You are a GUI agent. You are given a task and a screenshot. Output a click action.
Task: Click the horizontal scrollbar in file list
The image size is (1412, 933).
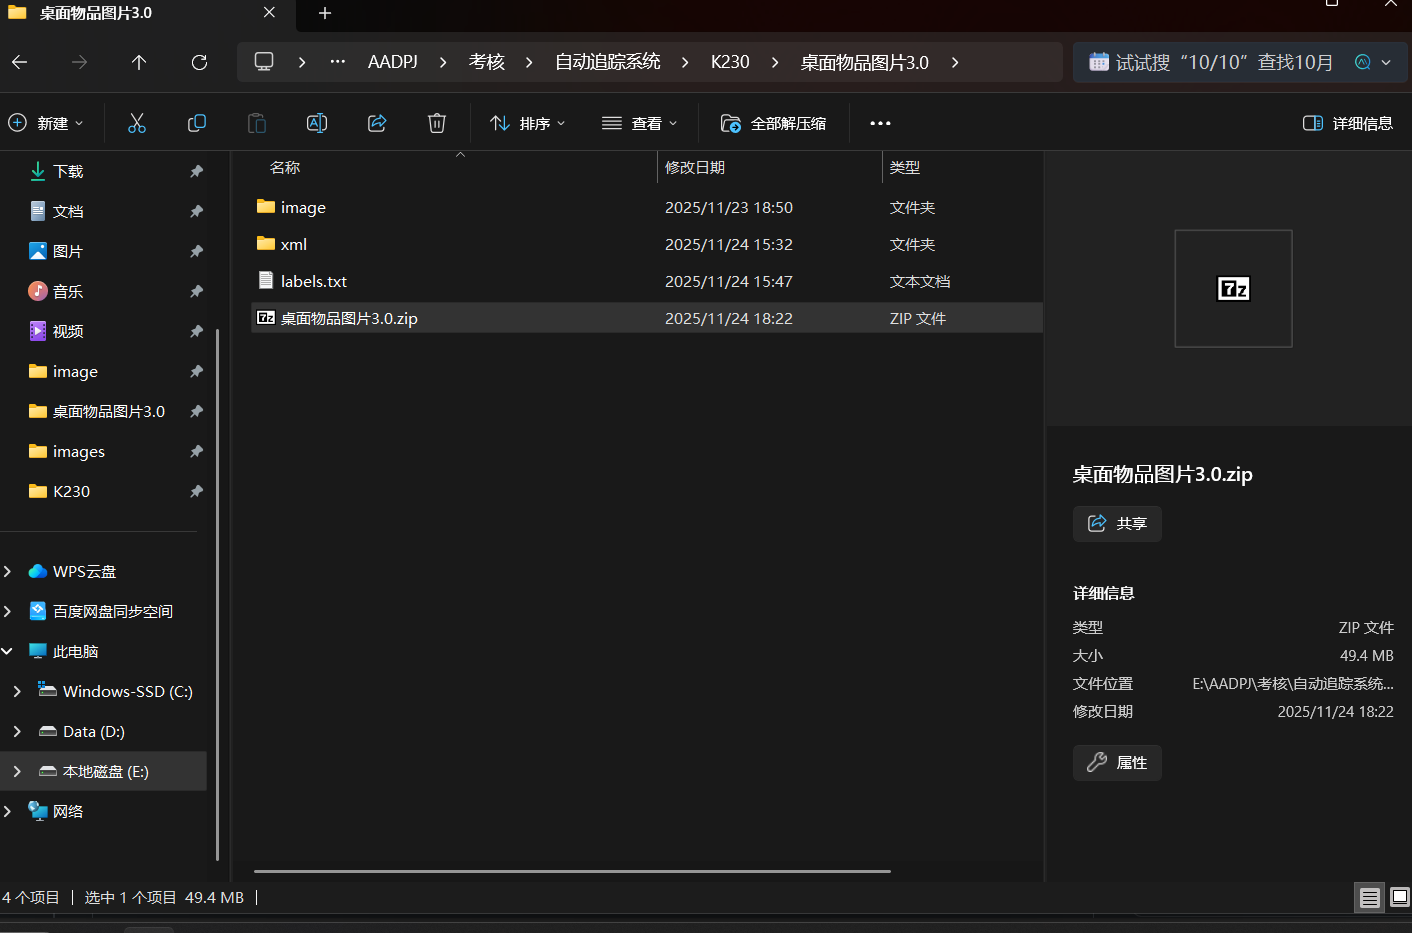pos(572,871)
